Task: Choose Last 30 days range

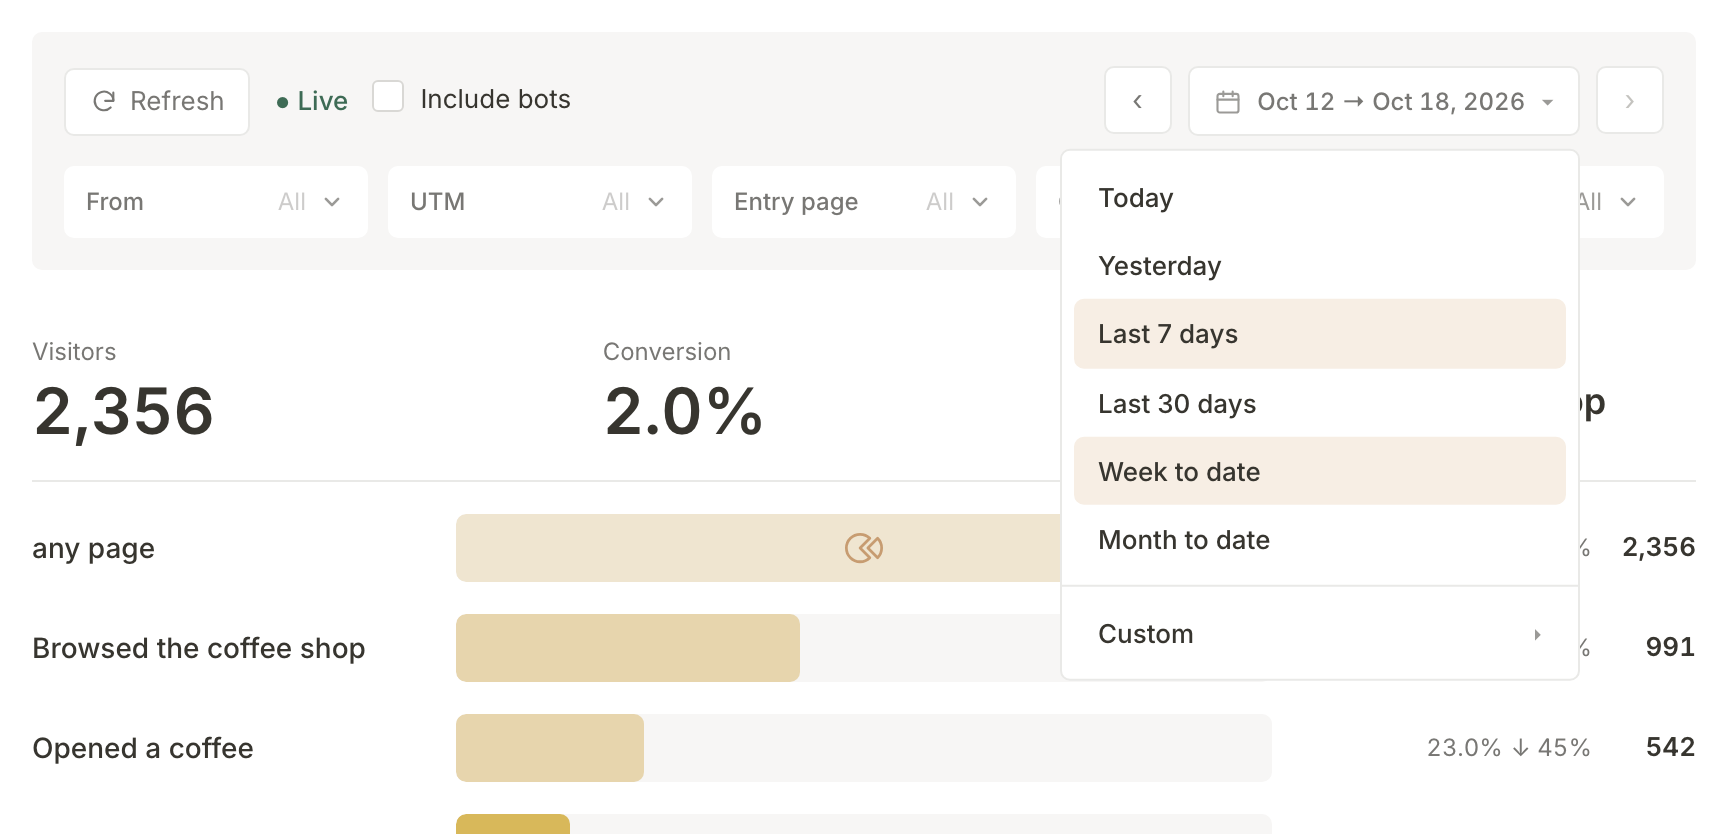Action: pos(1320,404)
